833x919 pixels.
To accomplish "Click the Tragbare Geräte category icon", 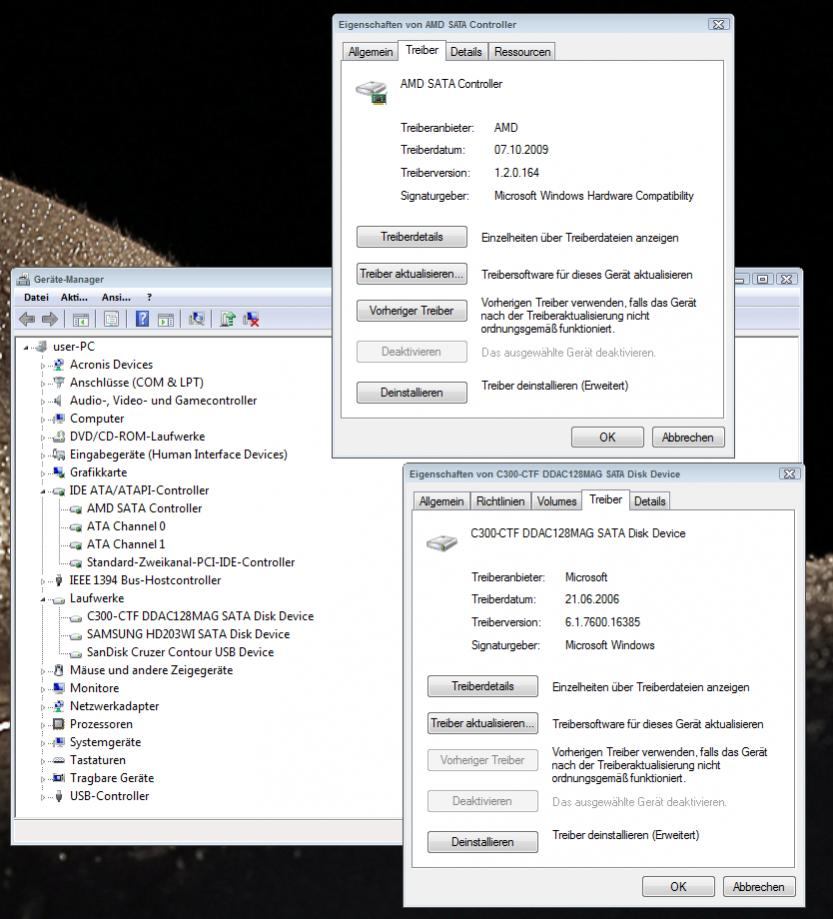I will [x=58, y=778].
